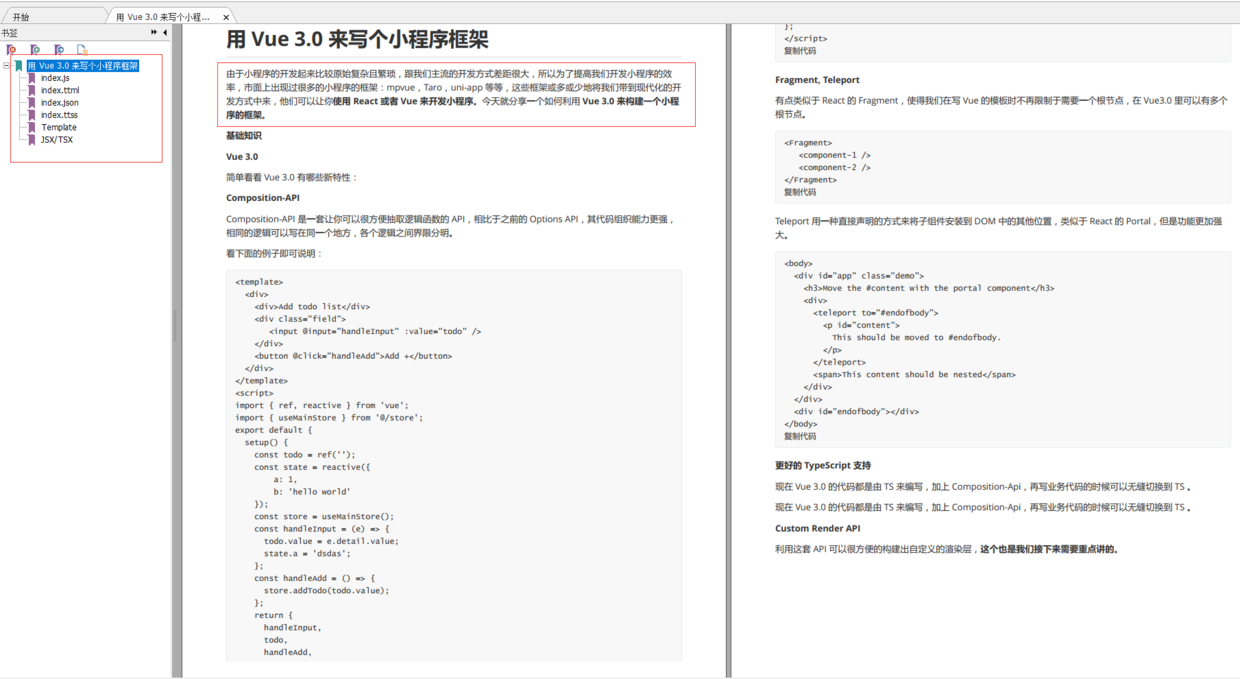
Task: Click the purple bookmark icon beside index.ttml
Action: coord(32,90)
